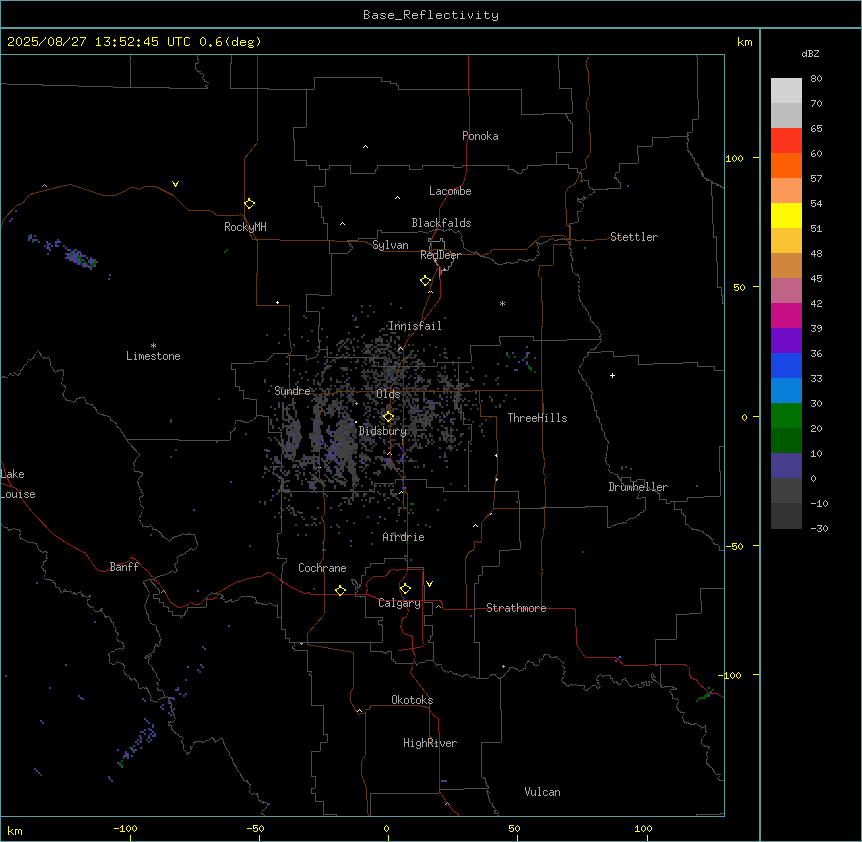Click the Stettler city label
The width and height of the screenshot is (862, 842).
pos(634,237)
